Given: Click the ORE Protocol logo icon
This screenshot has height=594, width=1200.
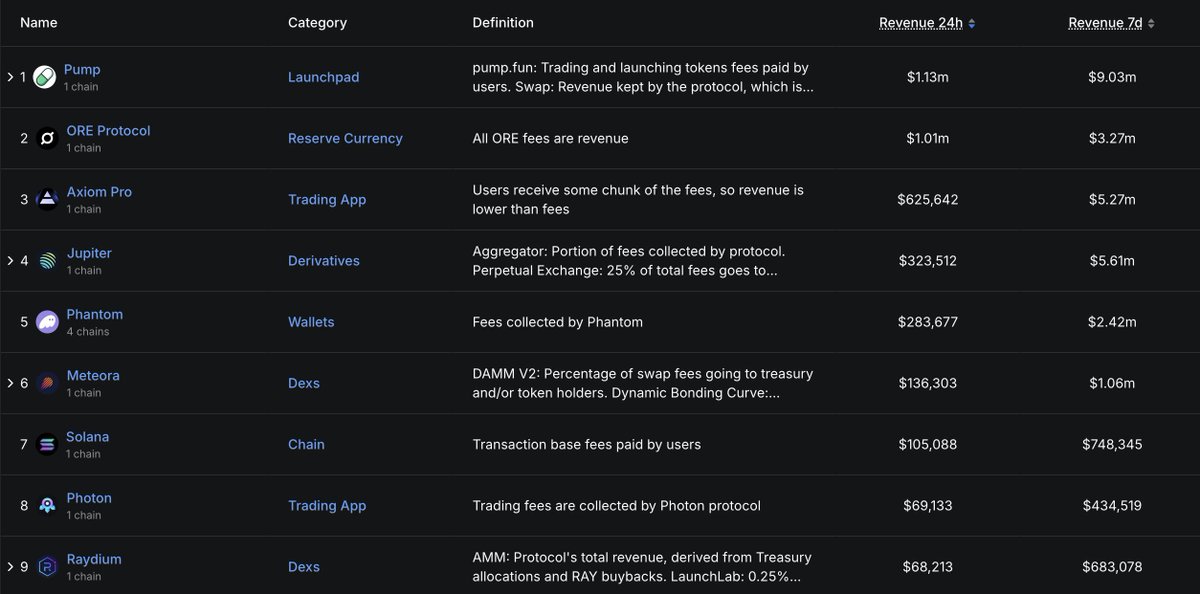Looking at the screenshot, I should pos(47,138).
